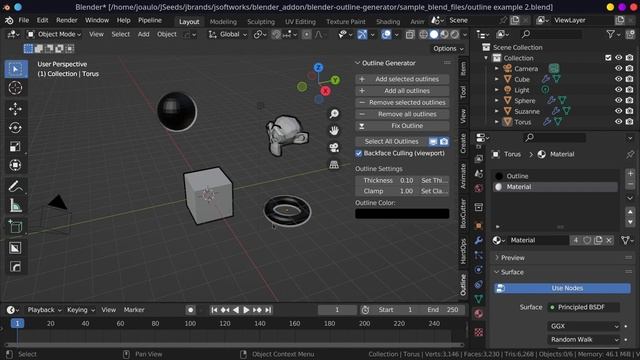Toggle auto keying record button
The width and height of the screenshot is (640, 360).
coord(190,310)
